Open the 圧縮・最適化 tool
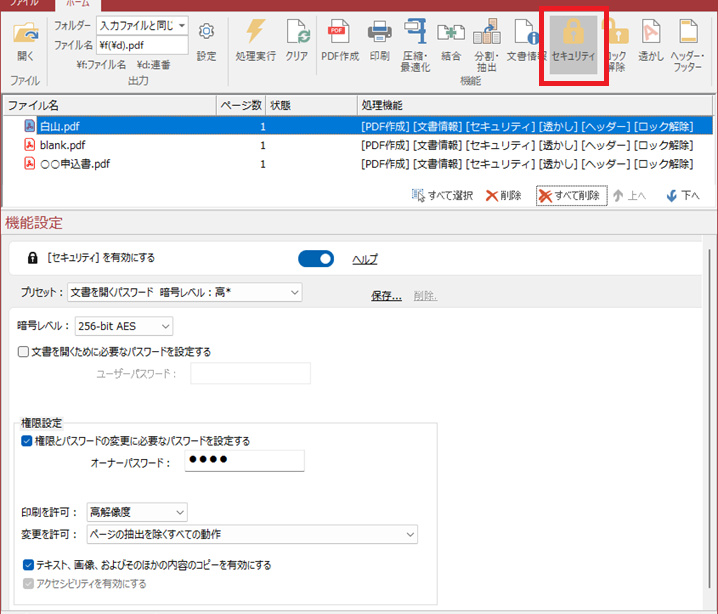This screenshot has height=614, width=718. [414, 40]
